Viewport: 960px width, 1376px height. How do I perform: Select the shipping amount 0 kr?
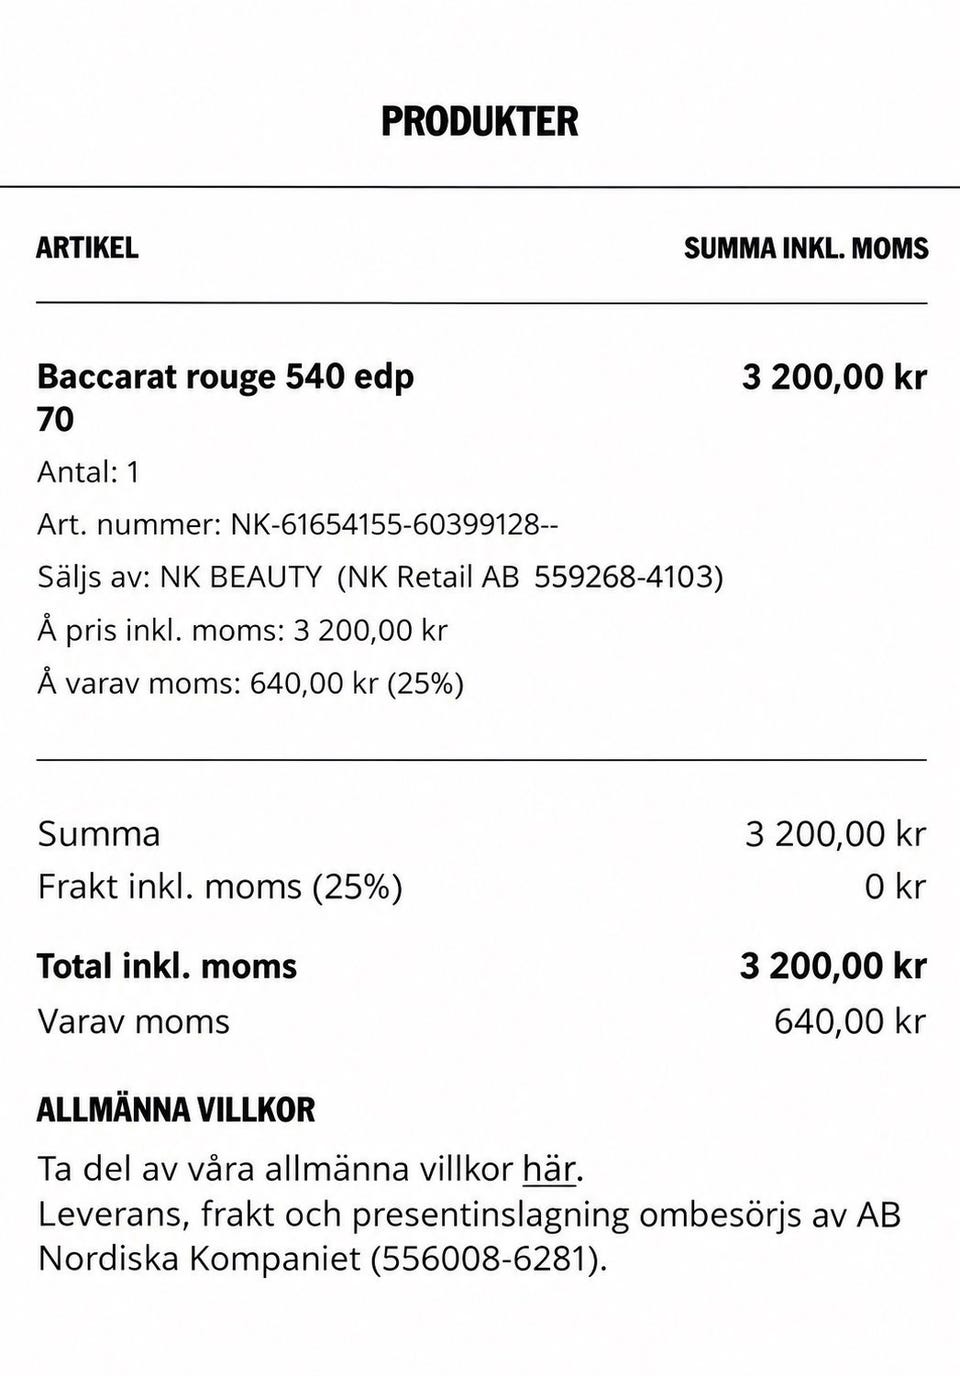click(x=896, y=887)
